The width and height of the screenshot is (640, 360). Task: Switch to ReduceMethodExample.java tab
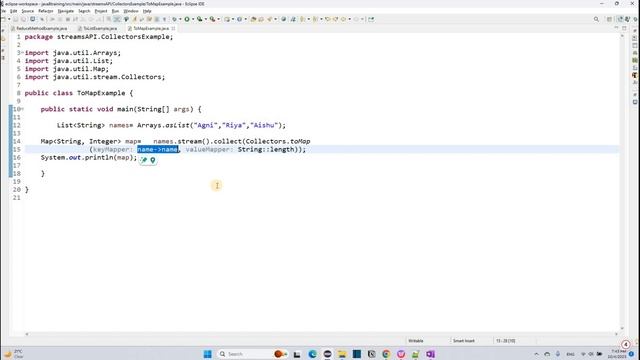[x=41, y=29]
